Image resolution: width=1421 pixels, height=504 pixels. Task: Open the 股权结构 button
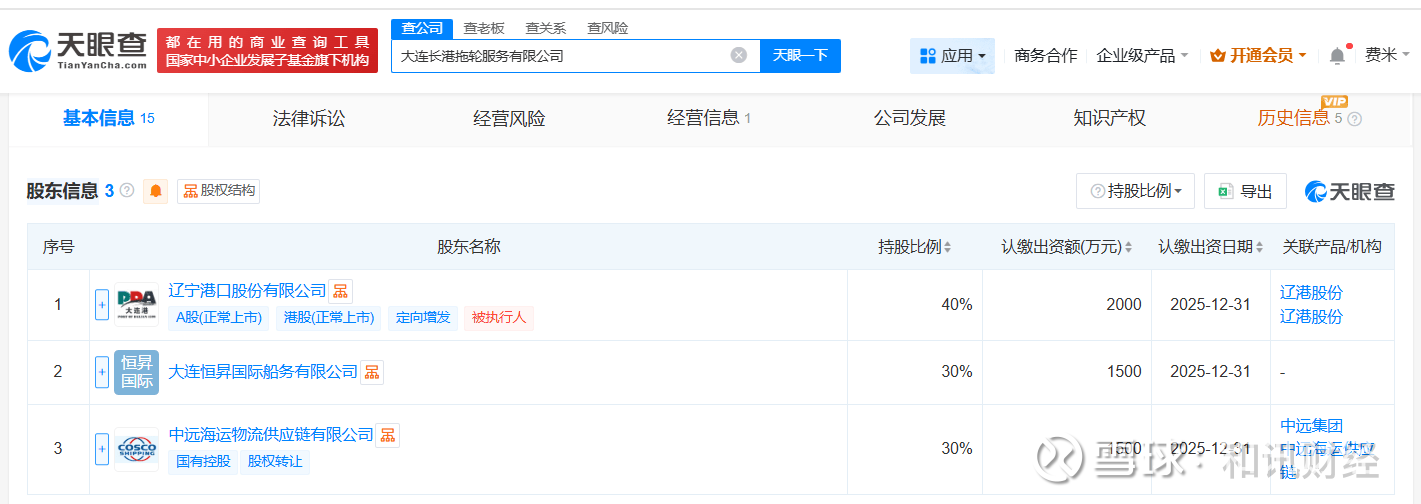point(218,191)
